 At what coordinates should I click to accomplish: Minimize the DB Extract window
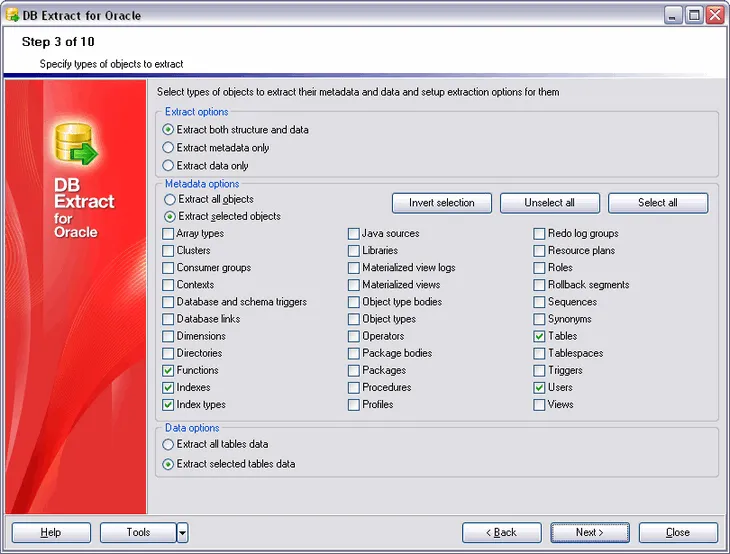pyautogui.click(x=673, y=15)
